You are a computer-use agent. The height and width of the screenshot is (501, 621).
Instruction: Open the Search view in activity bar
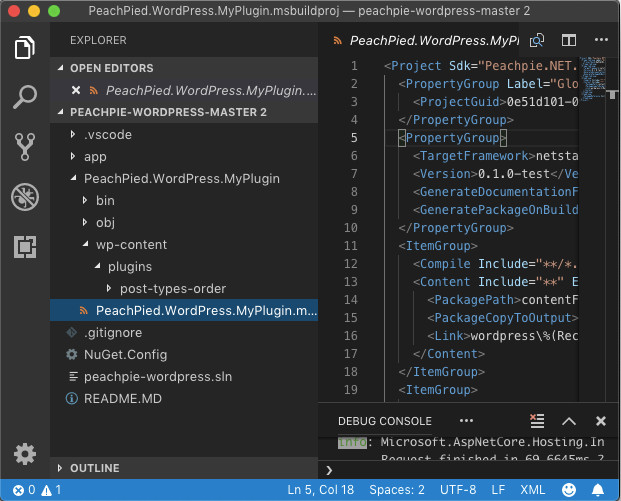tap(25, 97)
